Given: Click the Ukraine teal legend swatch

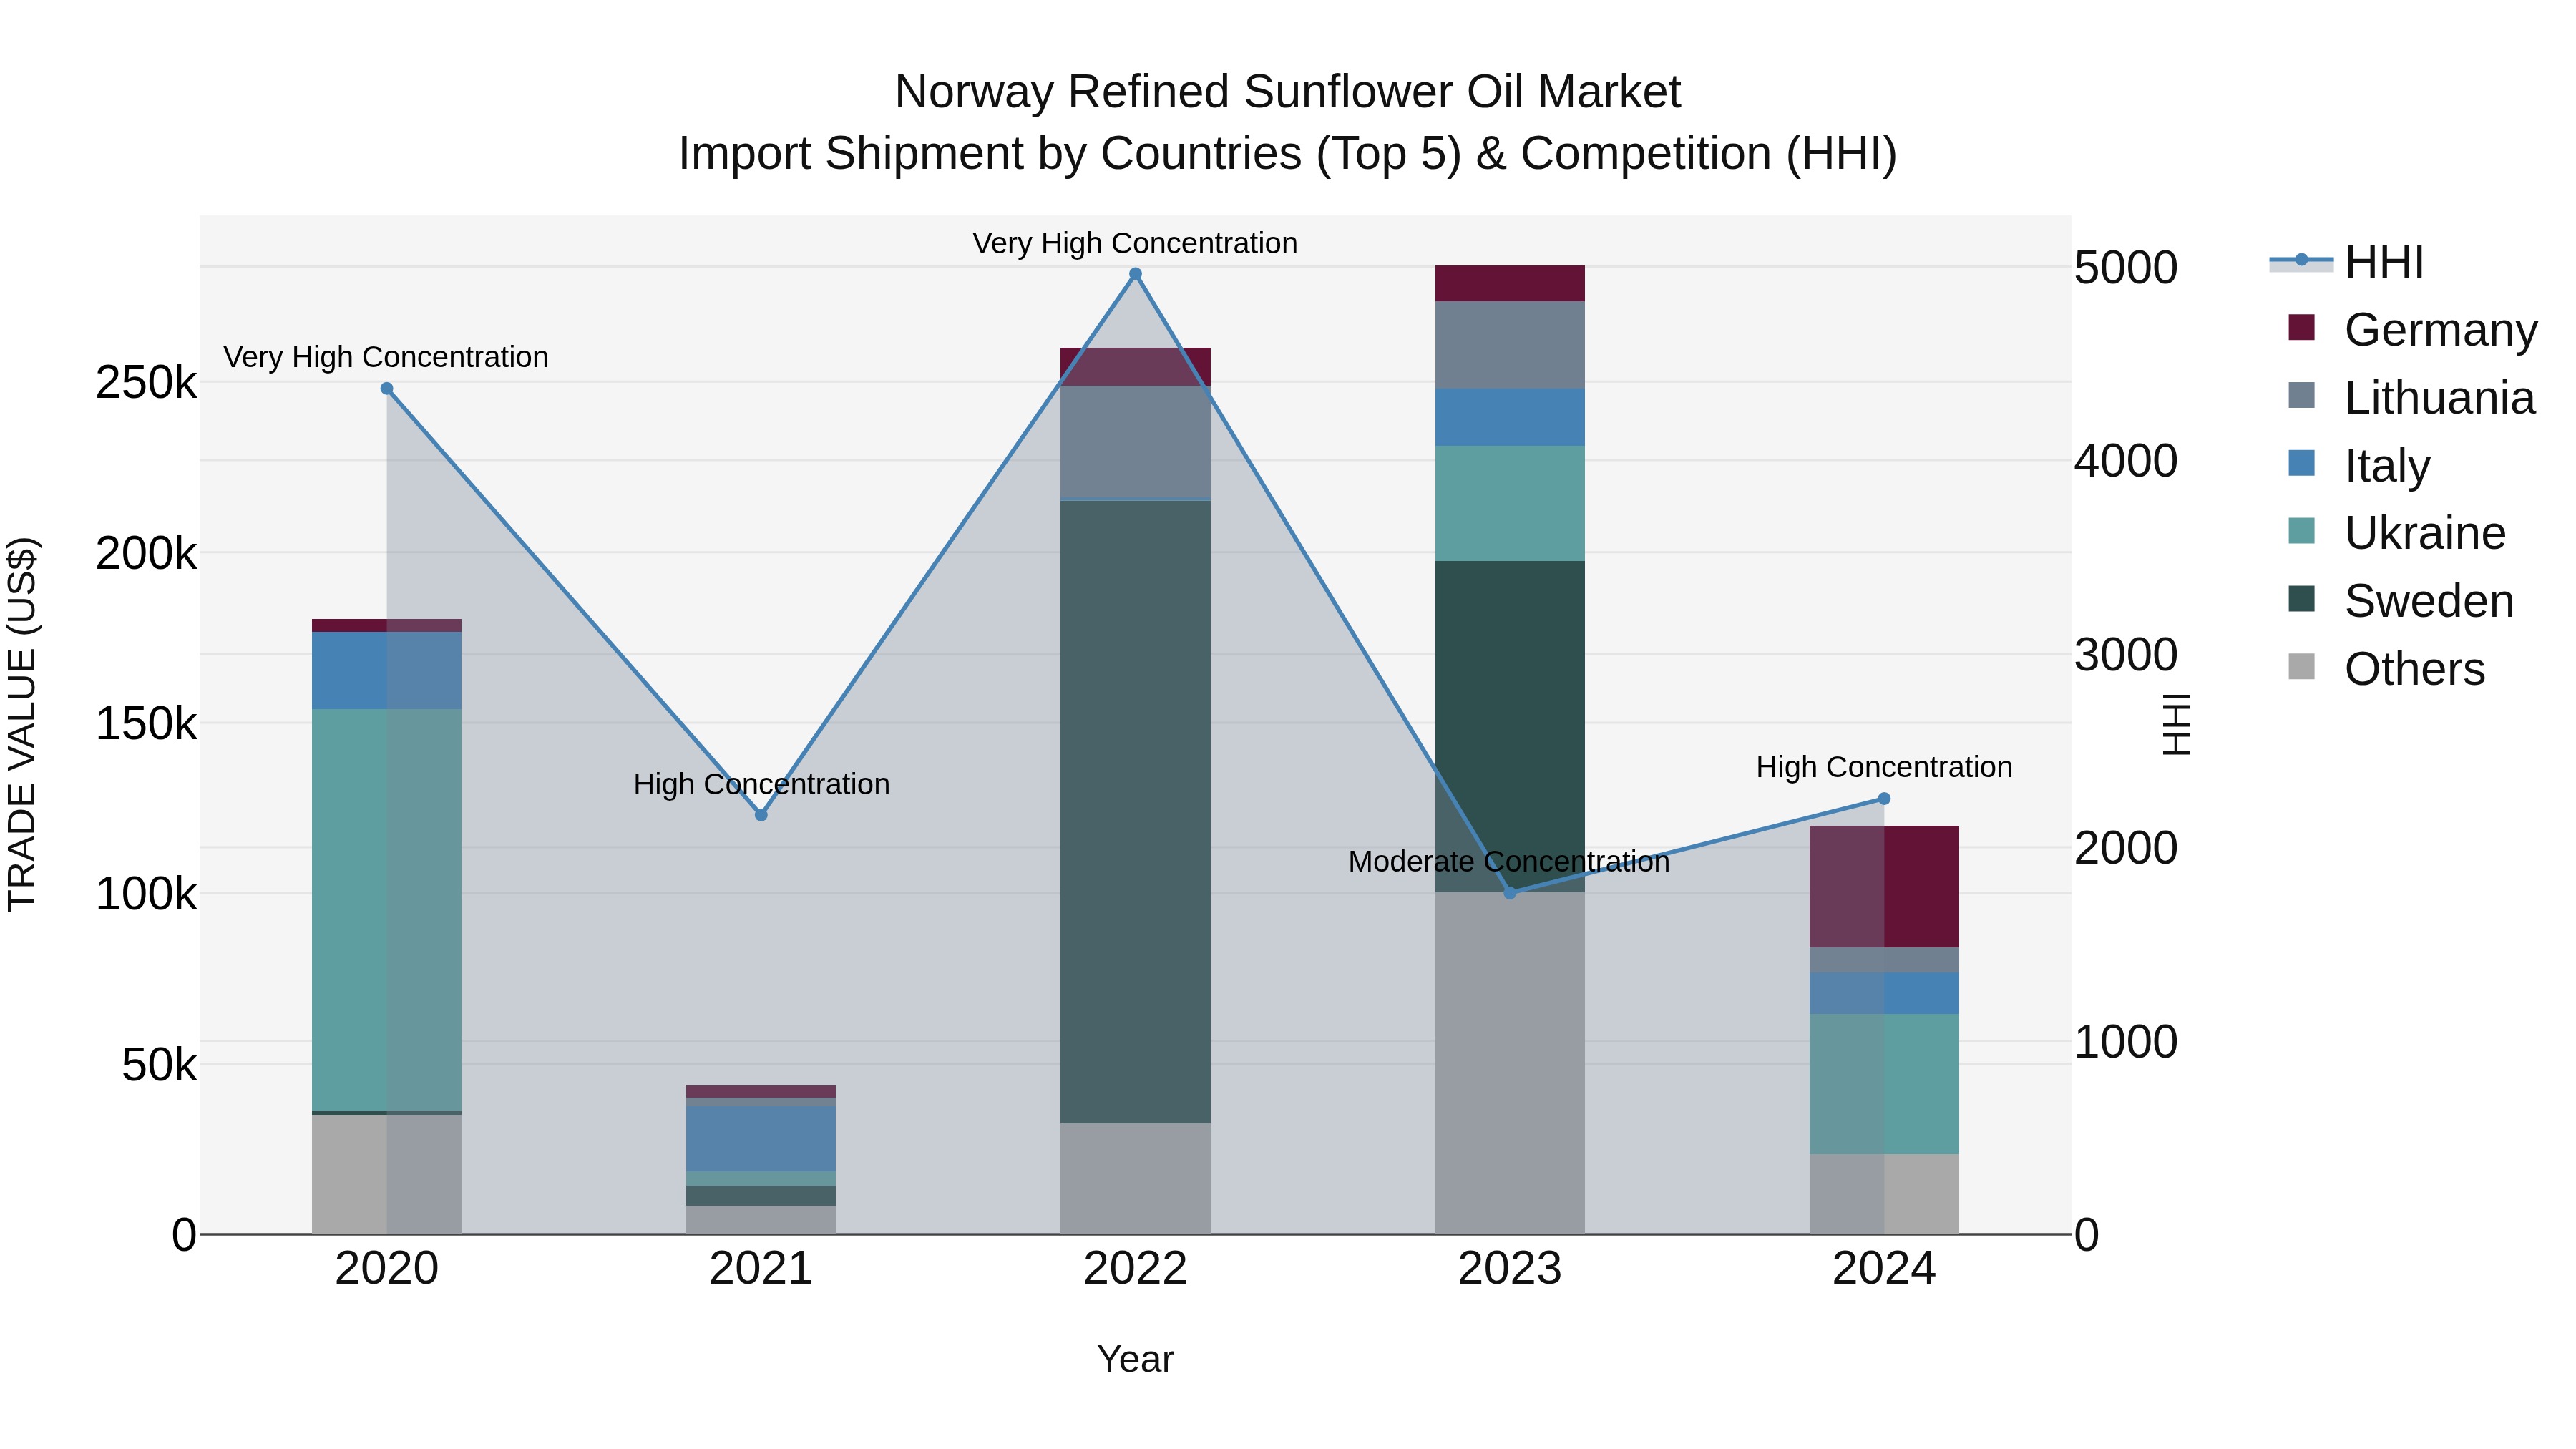Looking at the screenshot, I should pos(2301,531).
